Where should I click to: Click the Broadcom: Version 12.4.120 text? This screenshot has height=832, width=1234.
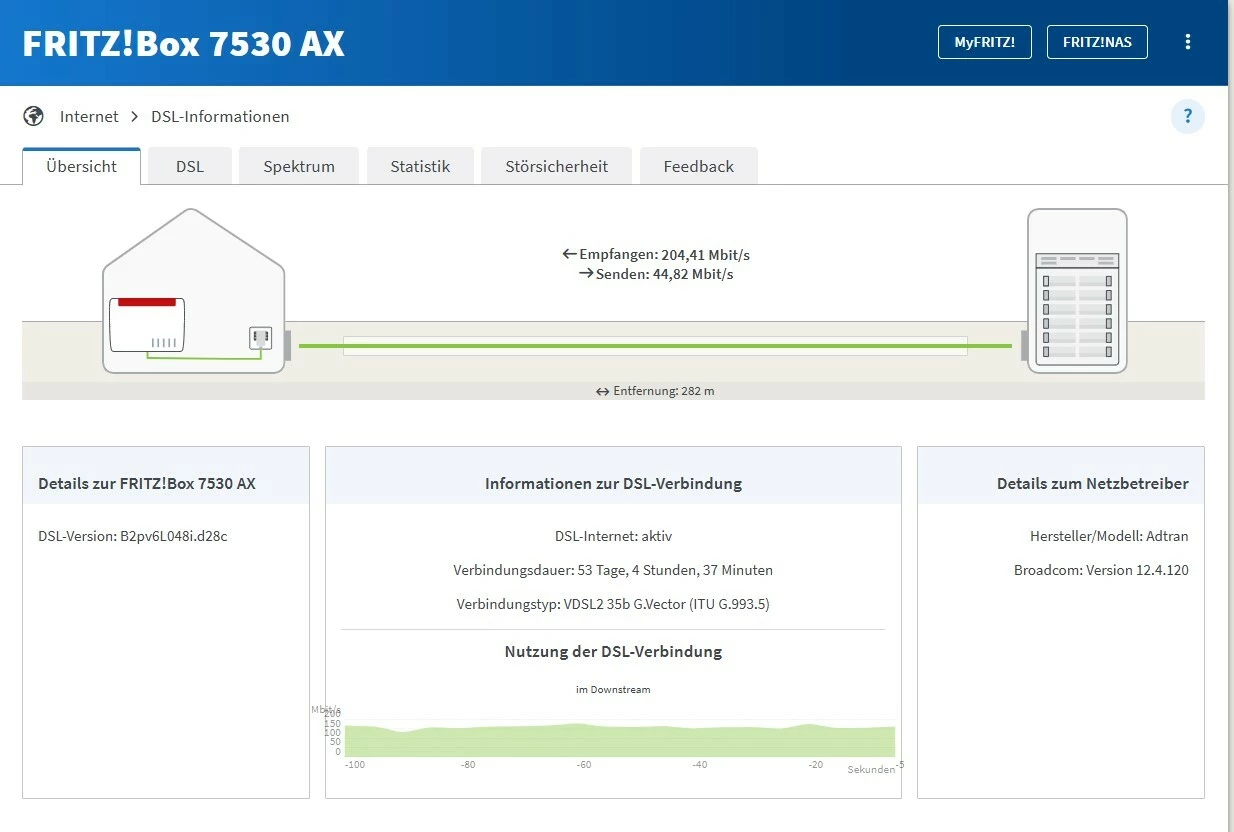[1101, 570]
